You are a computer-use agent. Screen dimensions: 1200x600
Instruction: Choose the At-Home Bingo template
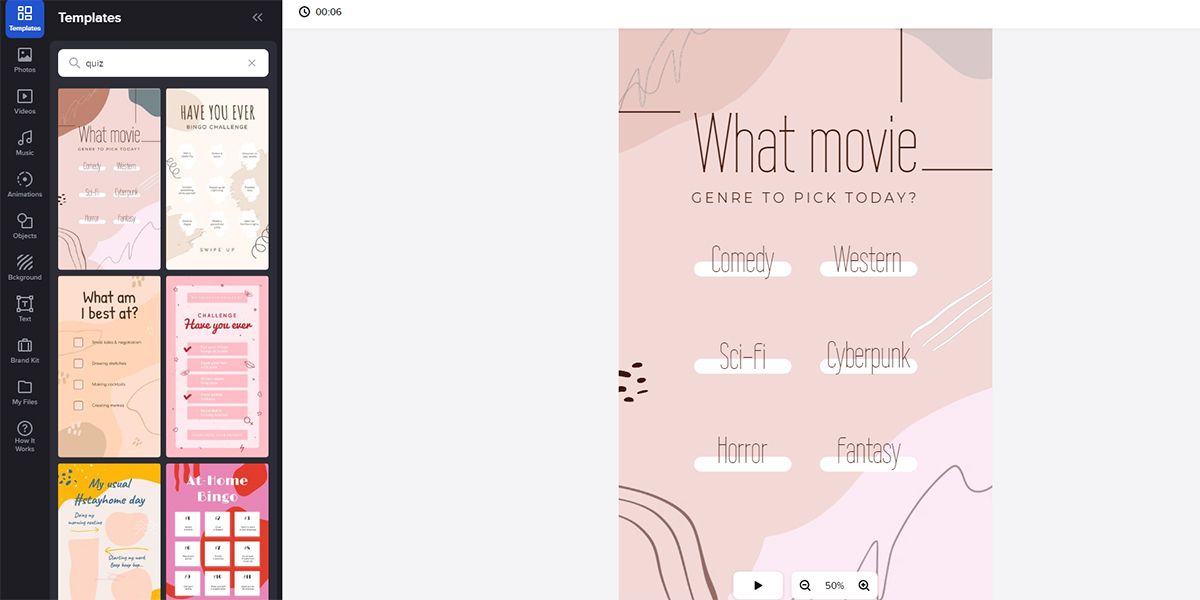(x=217, y=531)
